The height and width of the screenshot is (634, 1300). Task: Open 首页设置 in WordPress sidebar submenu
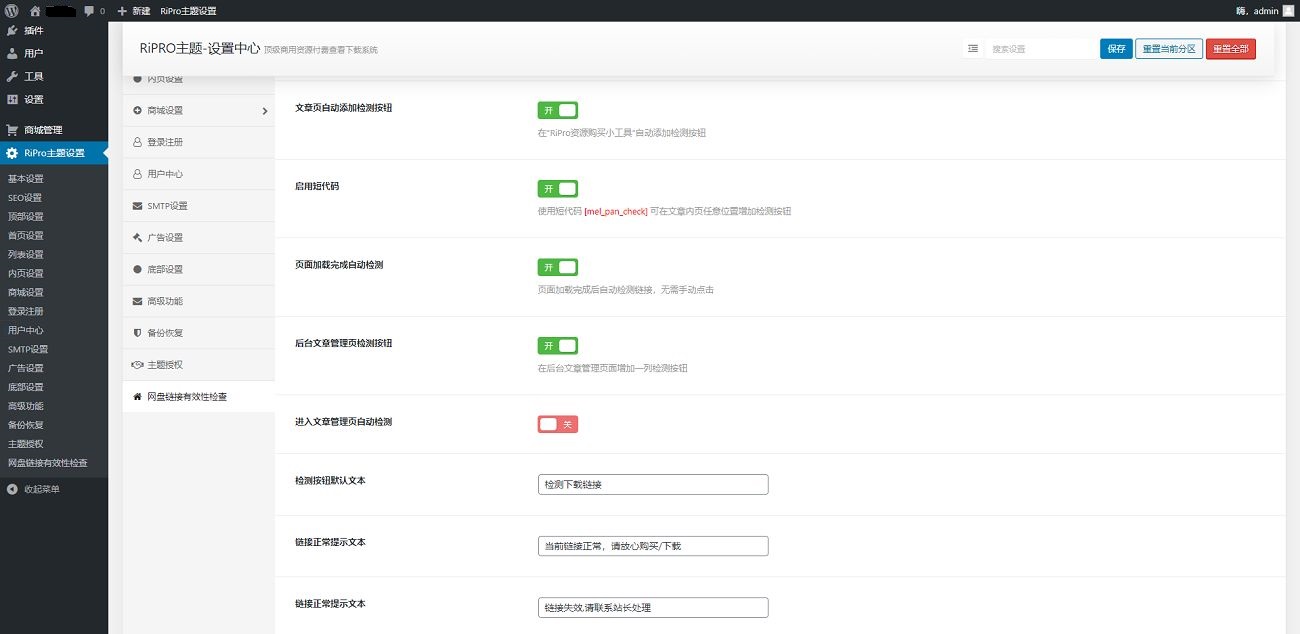point(26,236)
